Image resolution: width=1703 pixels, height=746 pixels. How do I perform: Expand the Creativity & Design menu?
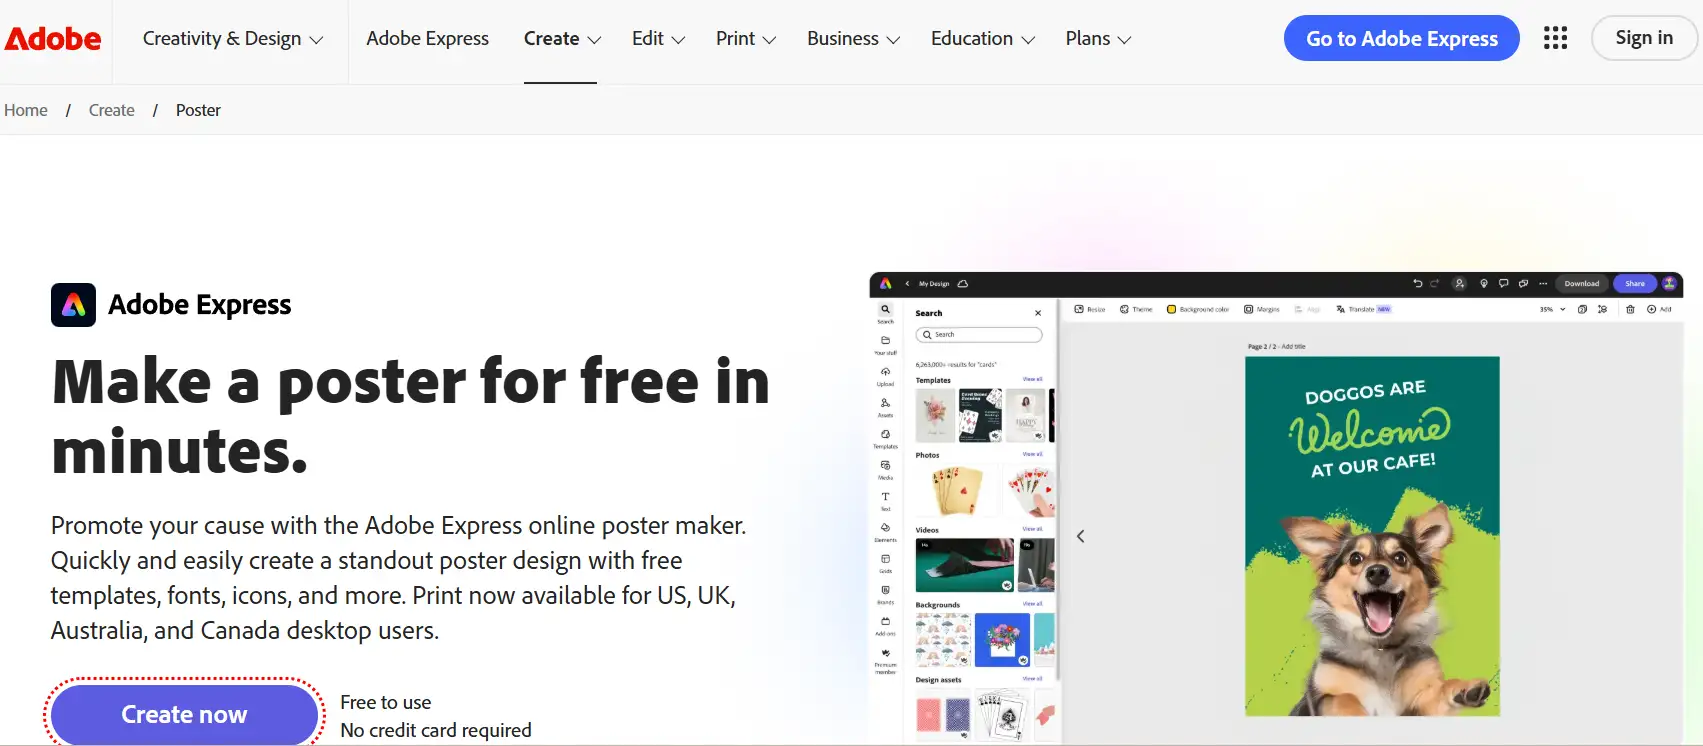click(233, 39)
